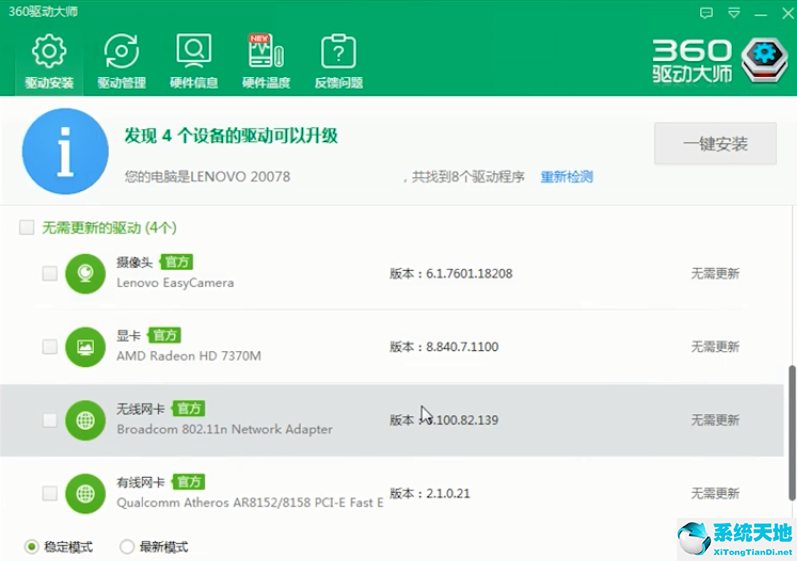Click version text 8.840.7.1100

[x=462, y=347]
